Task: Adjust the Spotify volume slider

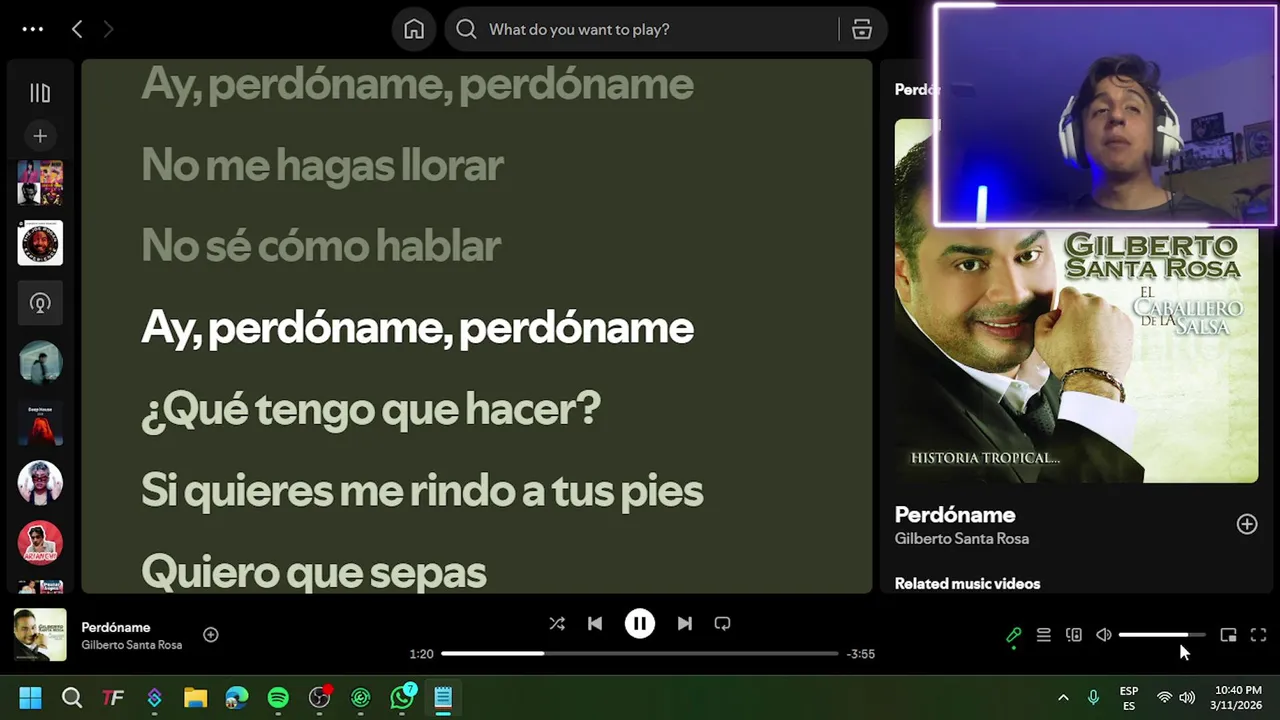Action: click(1162, 635)
